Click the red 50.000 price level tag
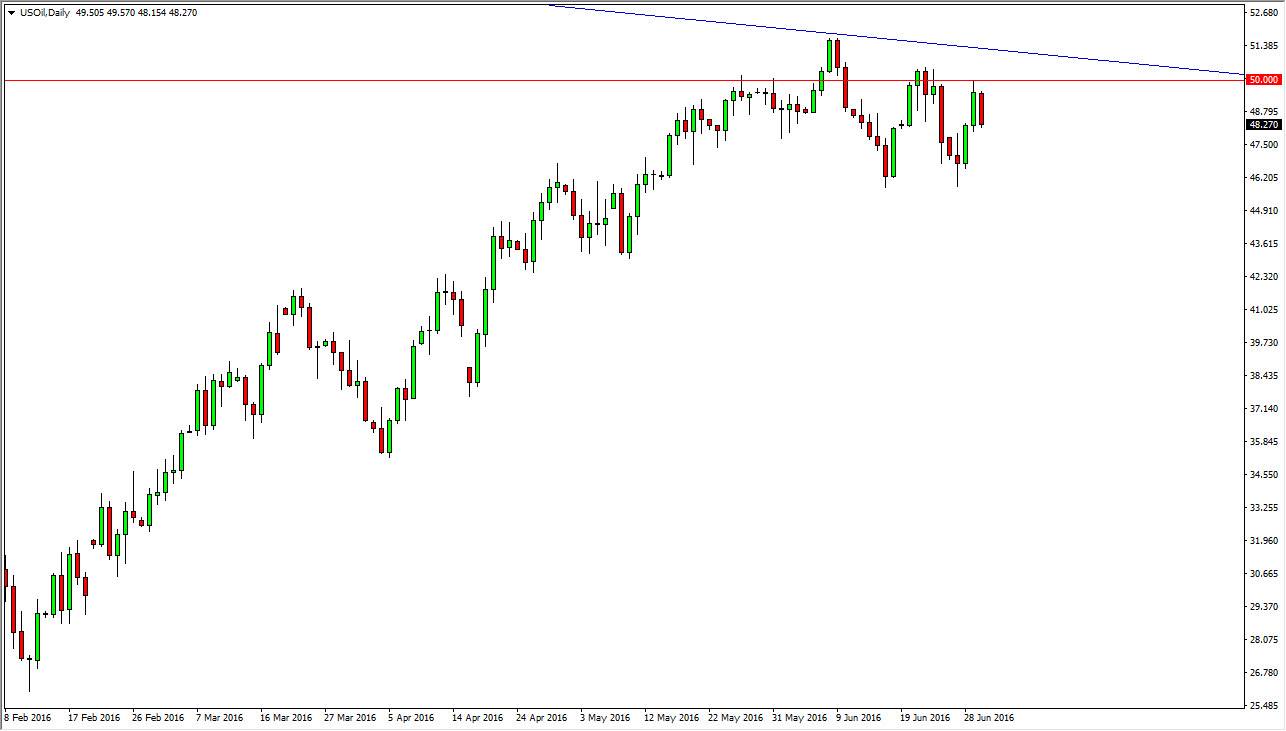The width and height of the screenshot is (1286, 731). click(x=1263, y=79)
